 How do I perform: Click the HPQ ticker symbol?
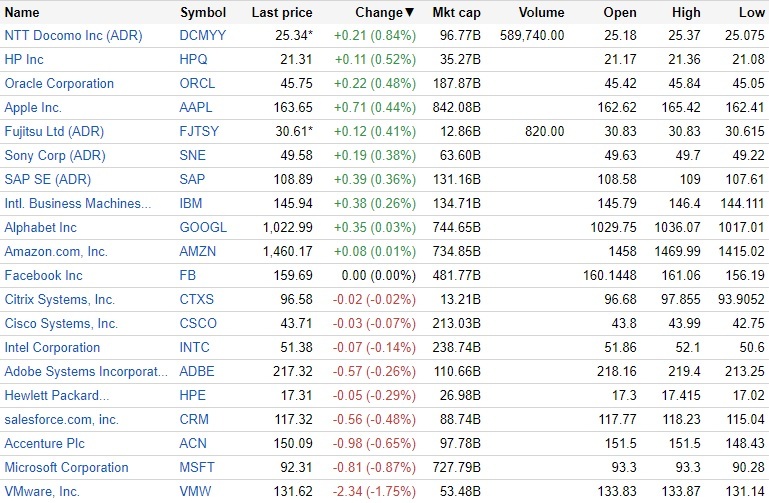196,60
